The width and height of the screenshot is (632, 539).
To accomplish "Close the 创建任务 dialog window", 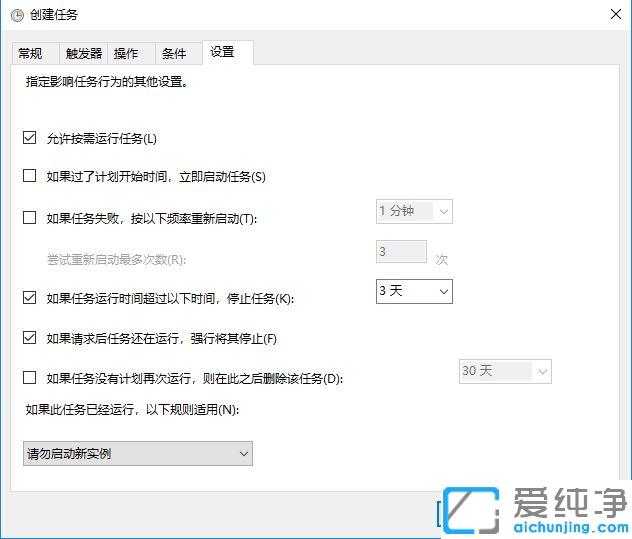I will click(612, 15).
